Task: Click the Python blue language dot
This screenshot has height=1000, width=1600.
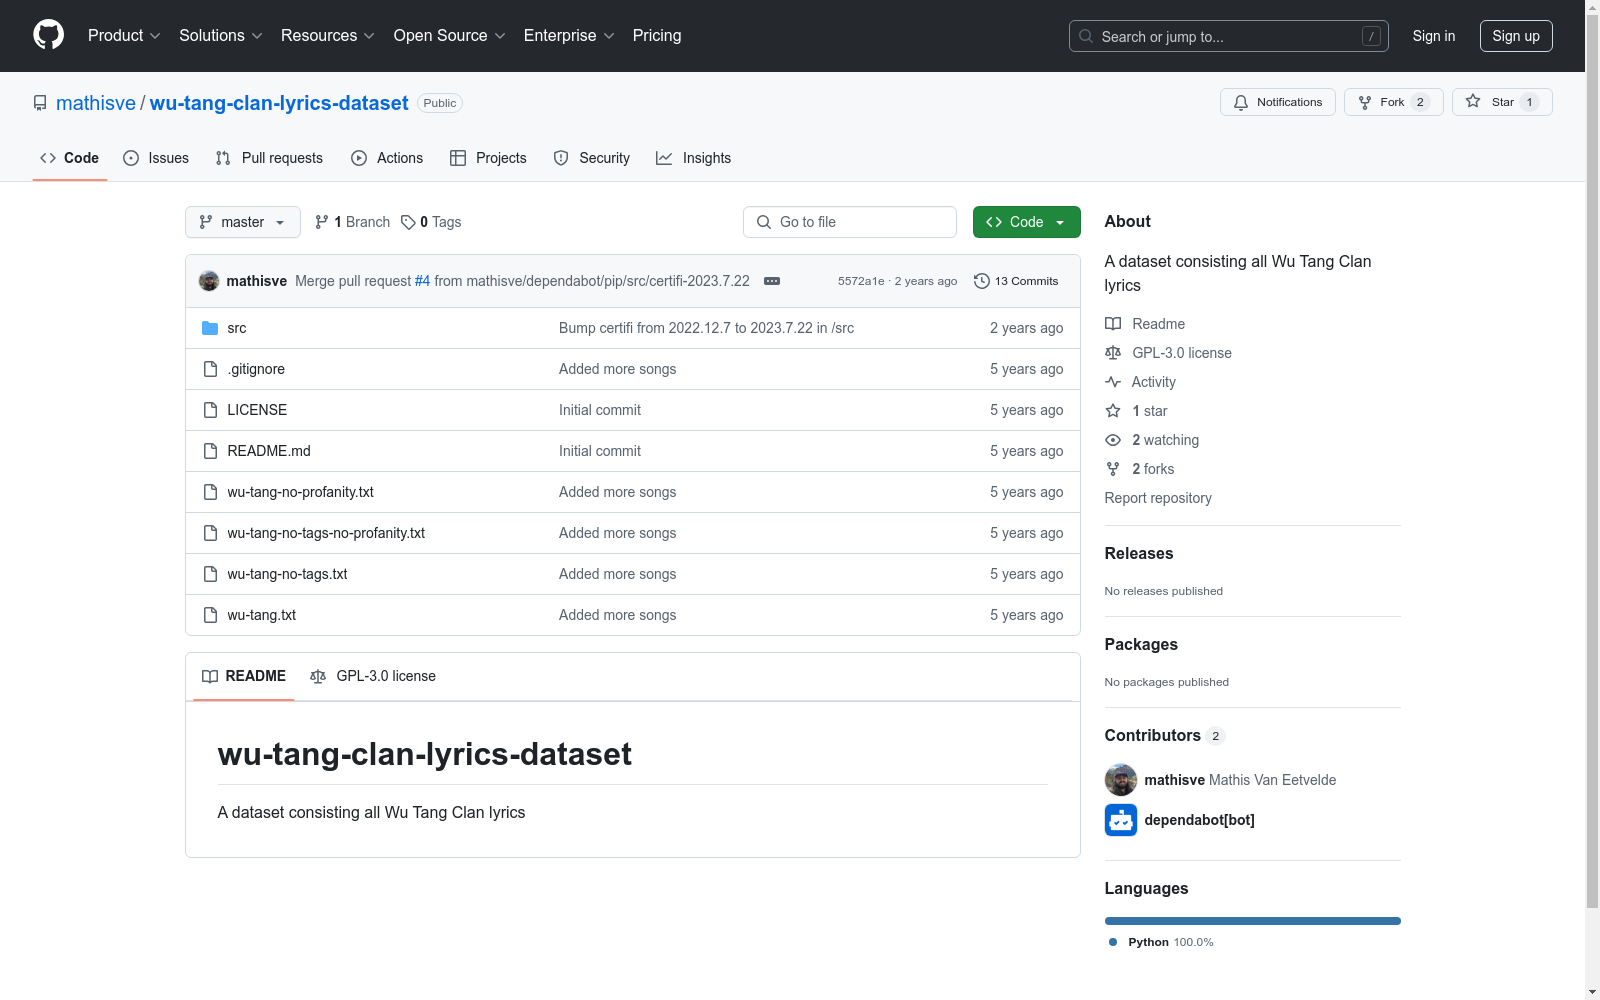Action: tap(1113, 942)
